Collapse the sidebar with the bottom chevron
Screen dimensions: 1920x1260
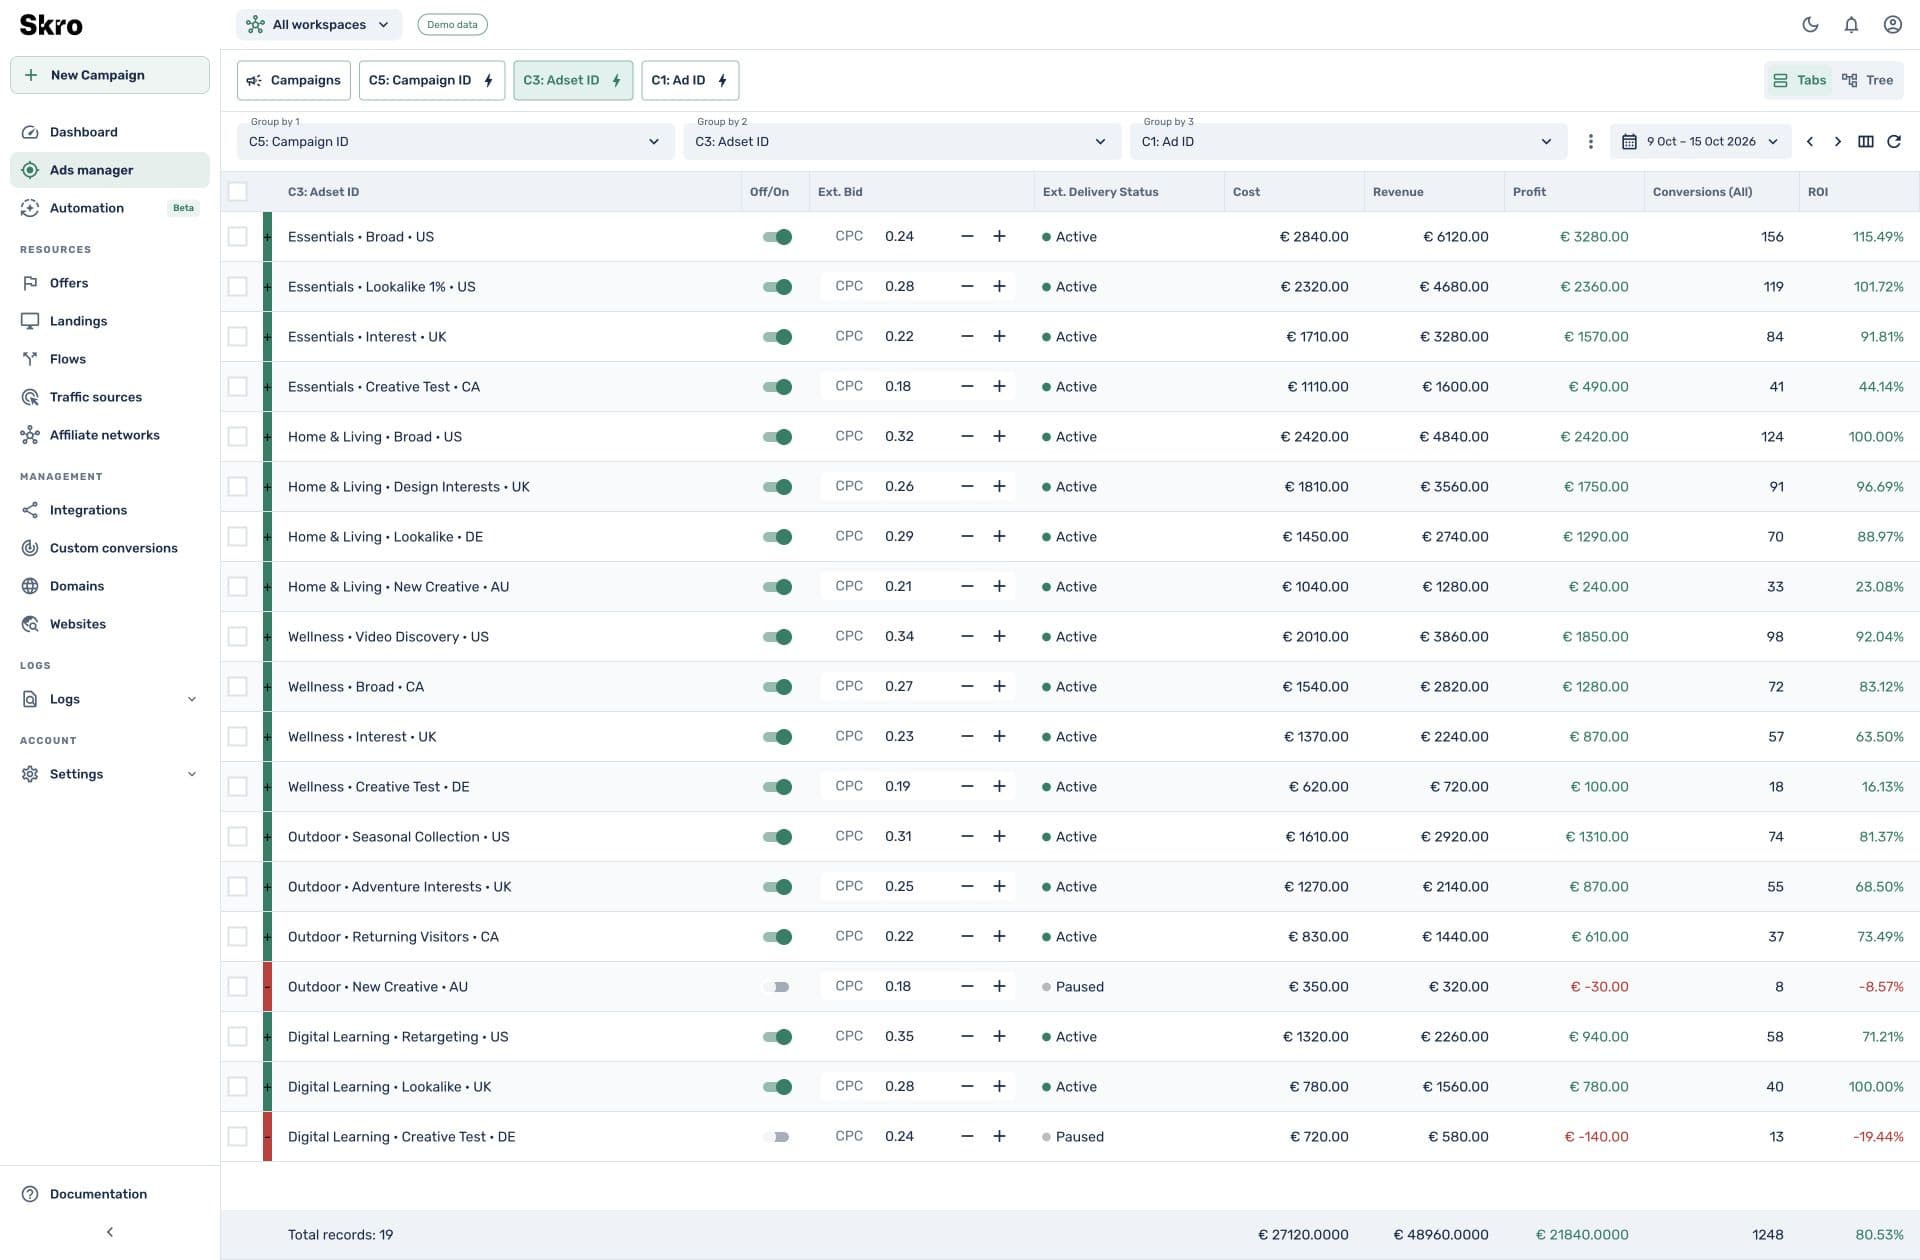click(x=110, y=1232)
